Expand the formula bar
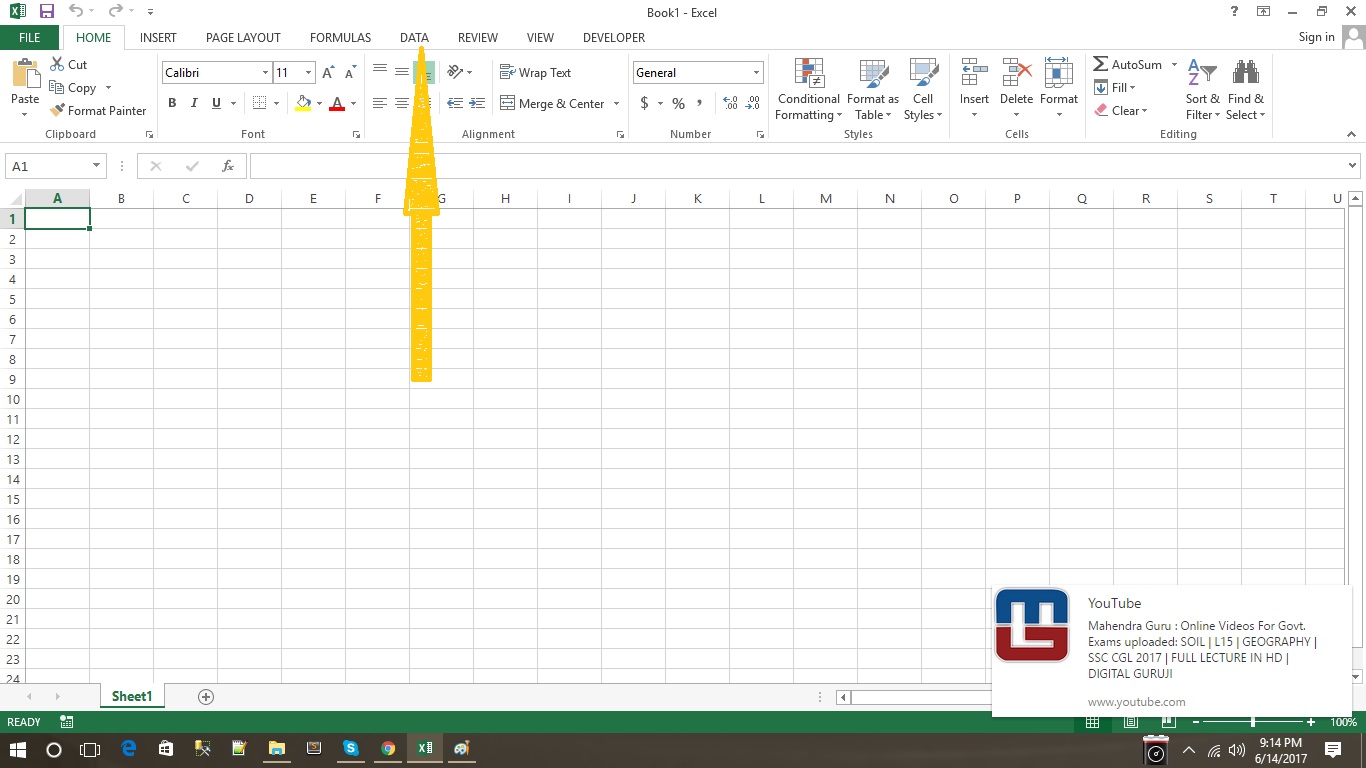 1353,166
